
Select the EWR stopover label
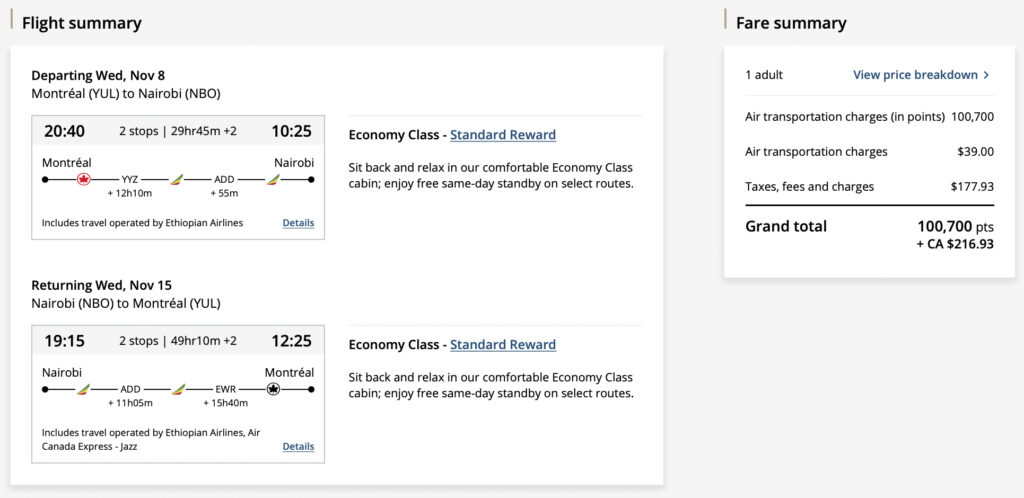[x=225, y=389]
